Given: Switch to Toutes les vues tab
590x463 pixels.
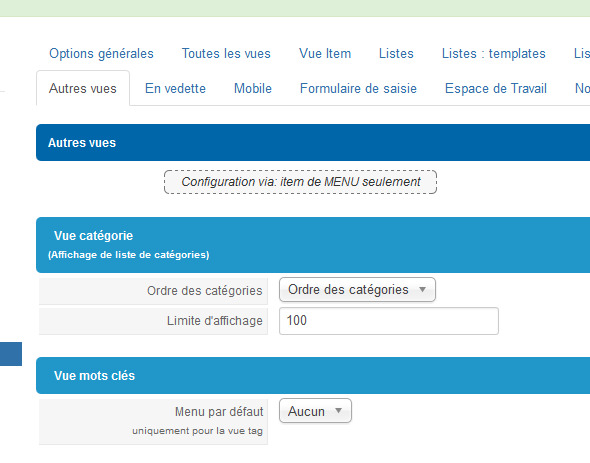Looking at the screenshot, I should [226, 53].
